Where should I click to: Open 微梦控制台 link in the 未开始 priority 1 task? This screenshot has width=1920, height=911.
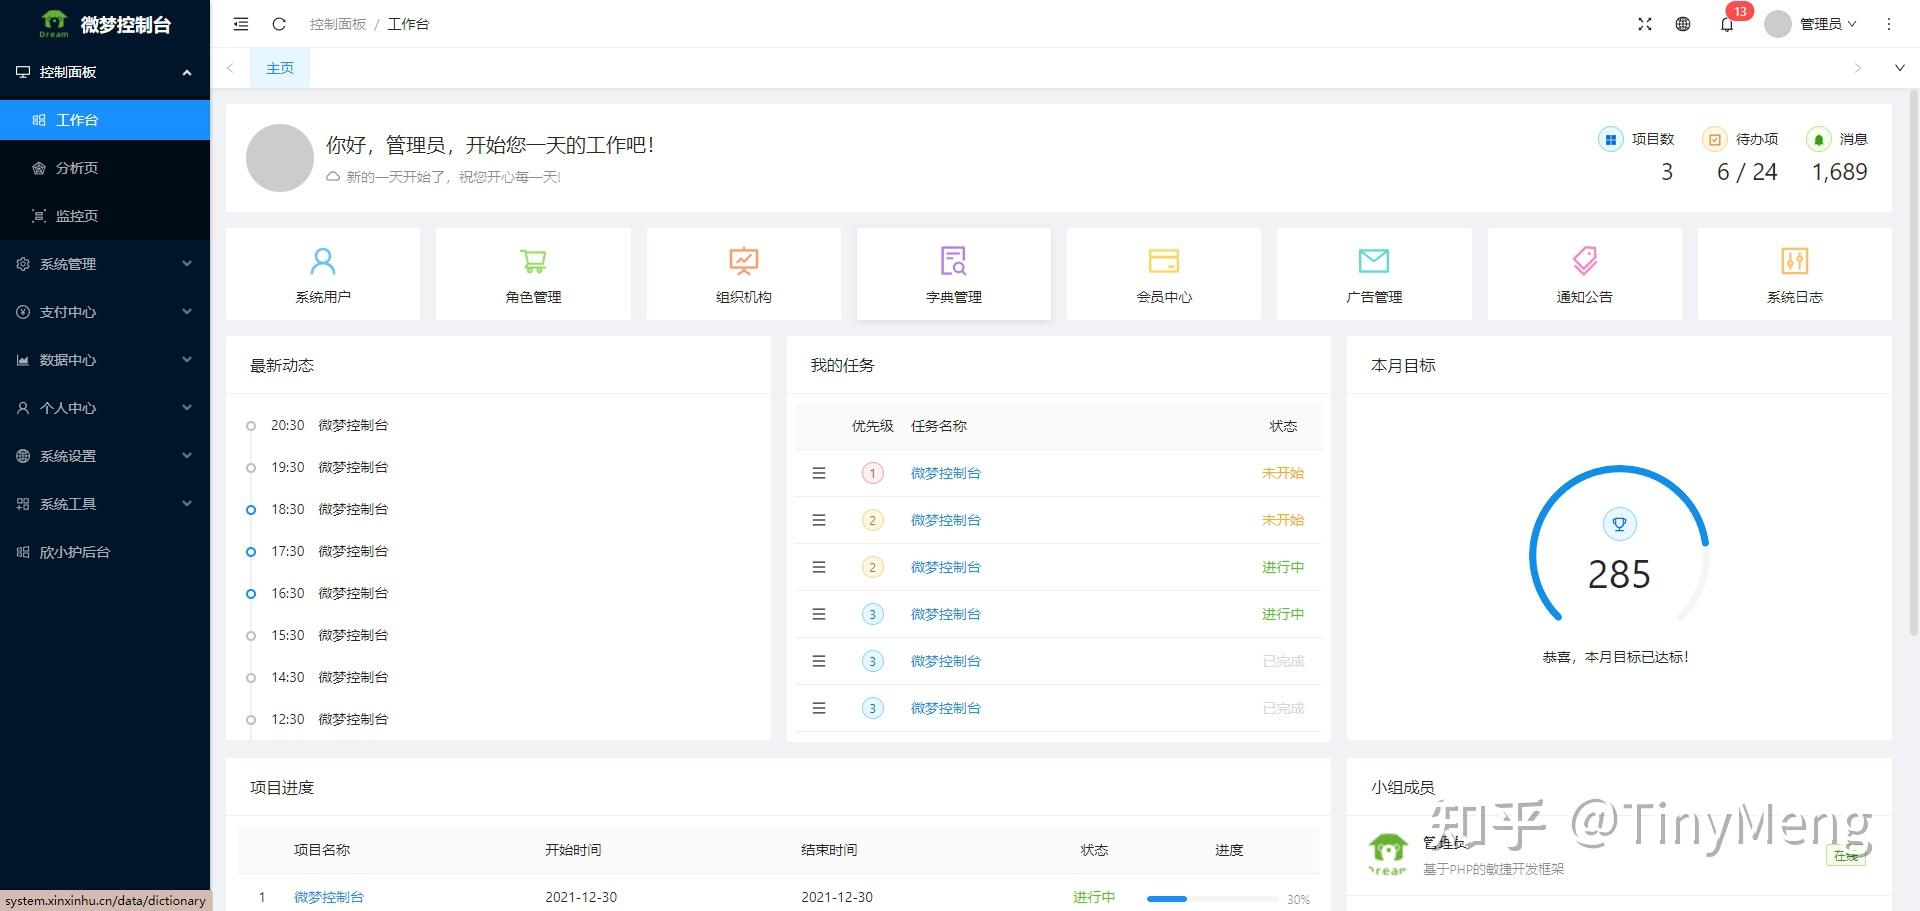click(945, 473)
